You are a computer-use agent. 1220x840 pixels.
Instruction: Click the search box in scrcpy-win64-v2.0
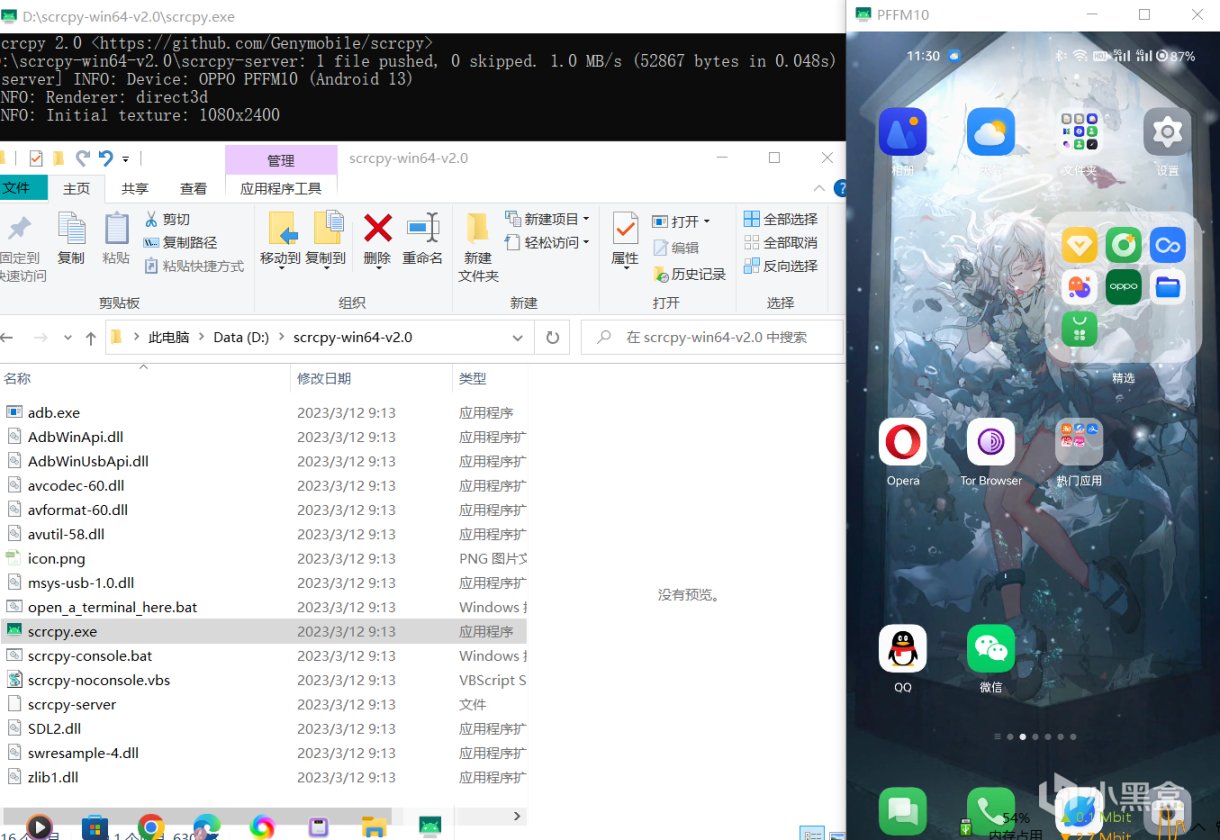(x=712, y=338)
